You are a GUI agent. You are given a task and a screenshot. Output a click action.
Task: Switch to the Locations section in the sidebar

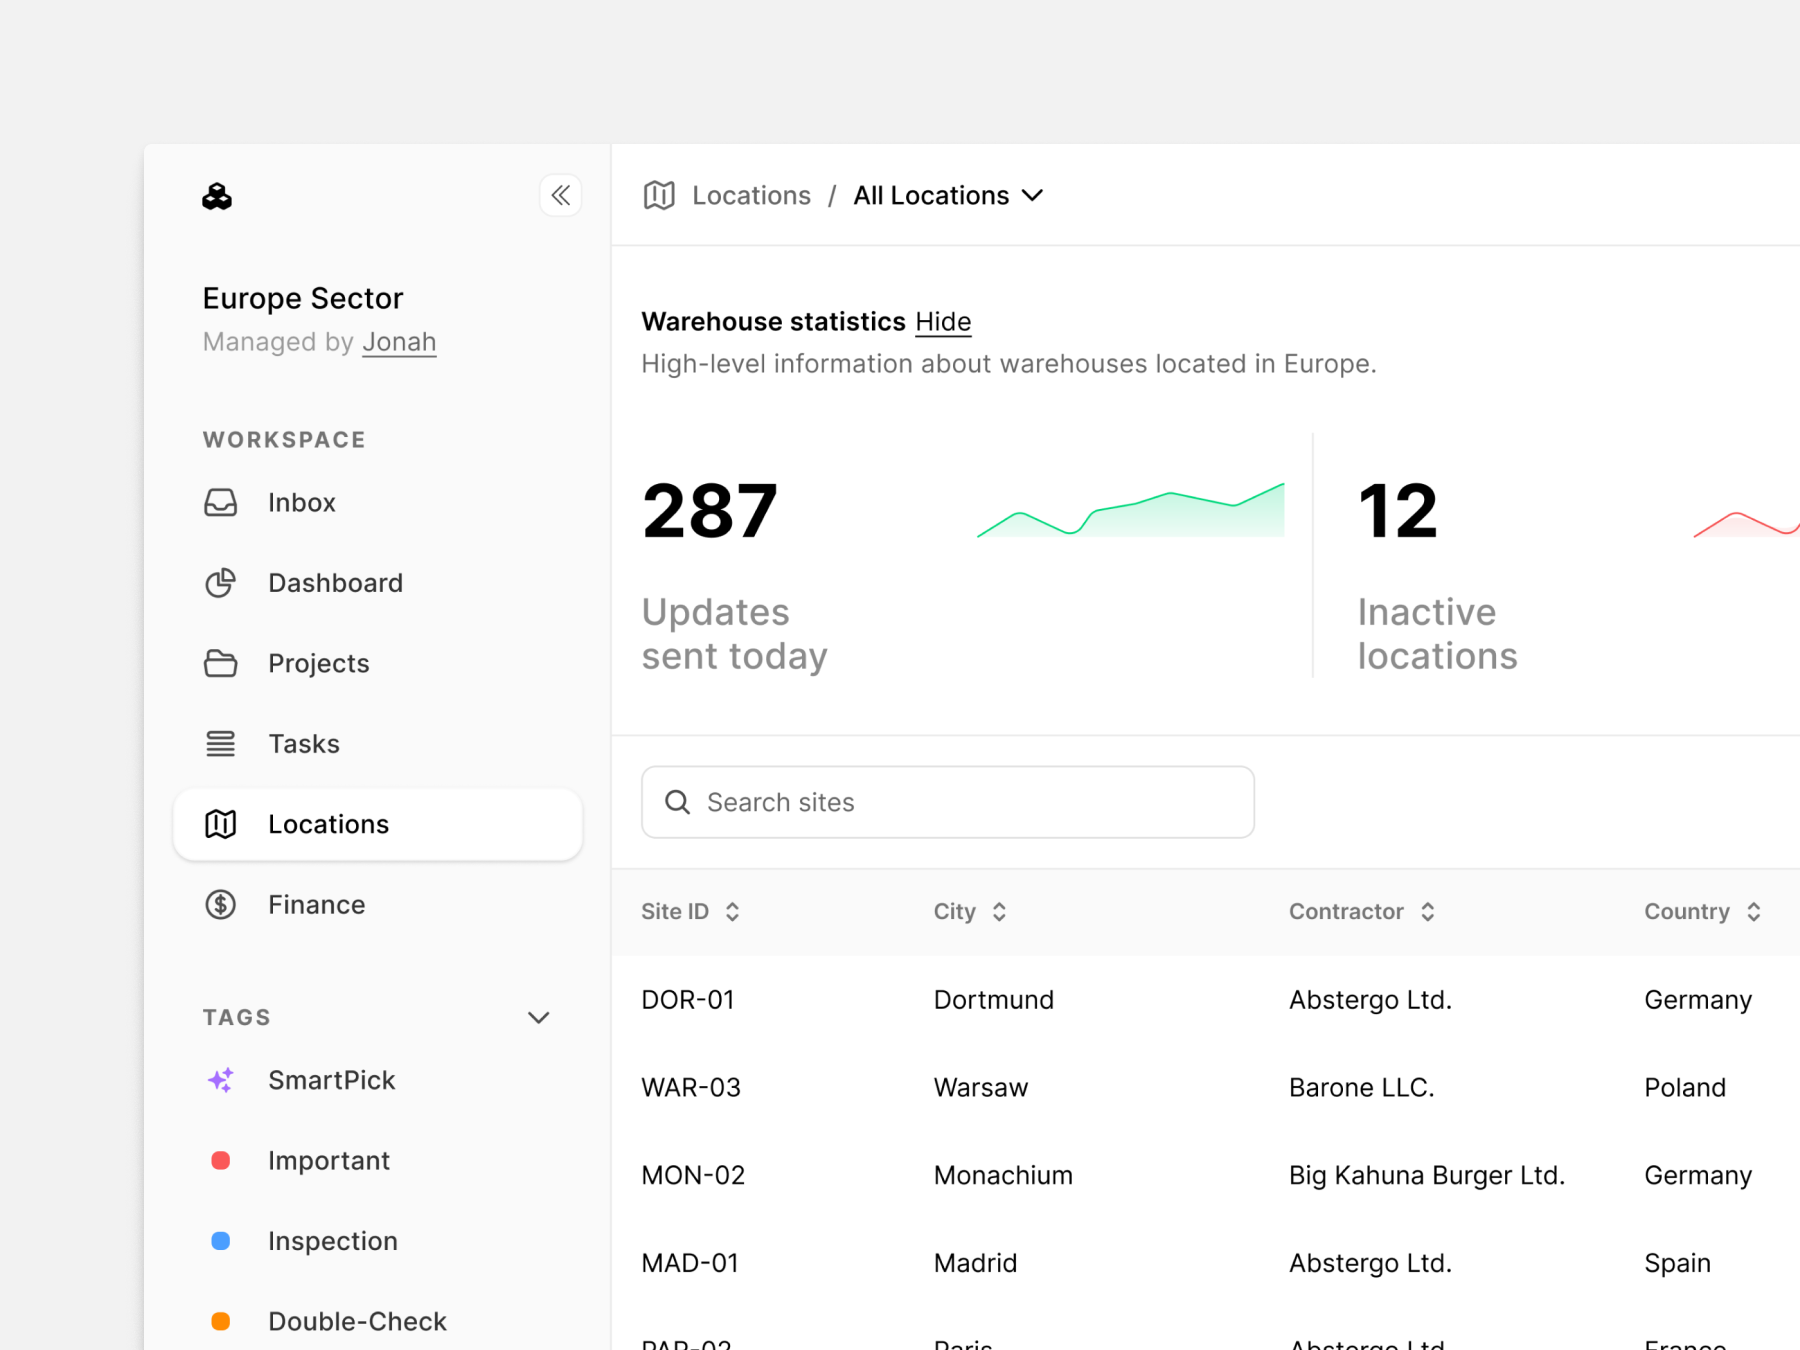click(328, 823)
